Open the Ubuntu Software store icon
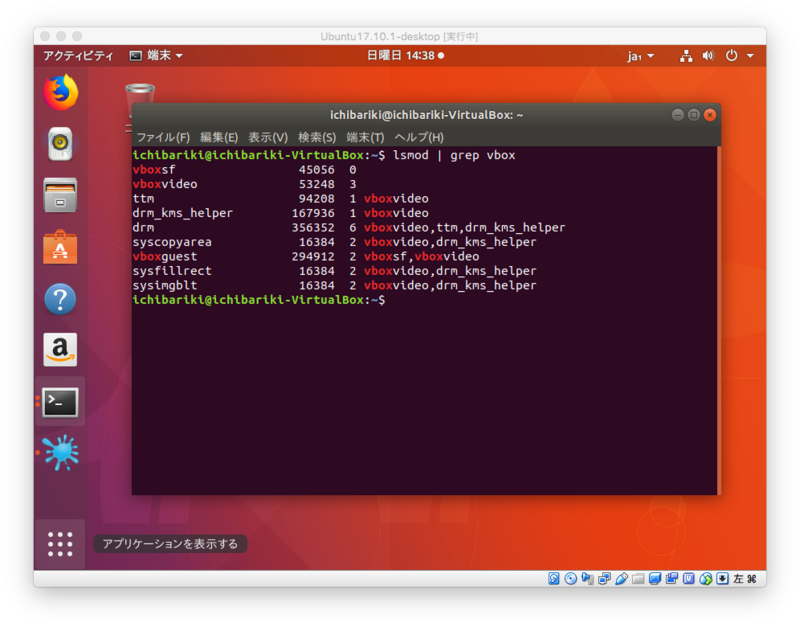 [x=60, y=243]
